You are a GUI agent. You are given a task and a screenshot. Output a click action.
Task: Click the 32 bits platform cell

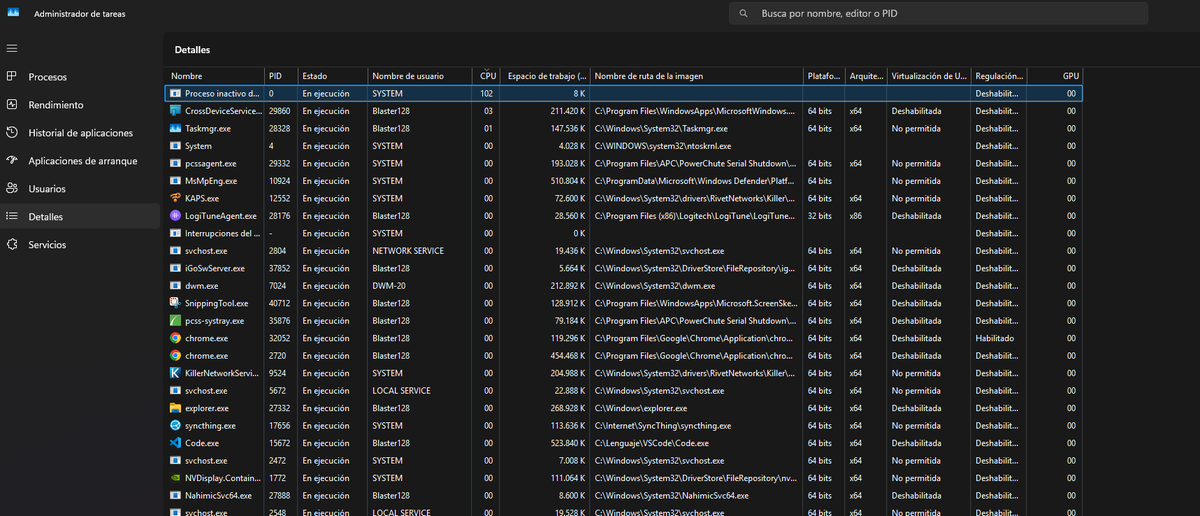819,216
